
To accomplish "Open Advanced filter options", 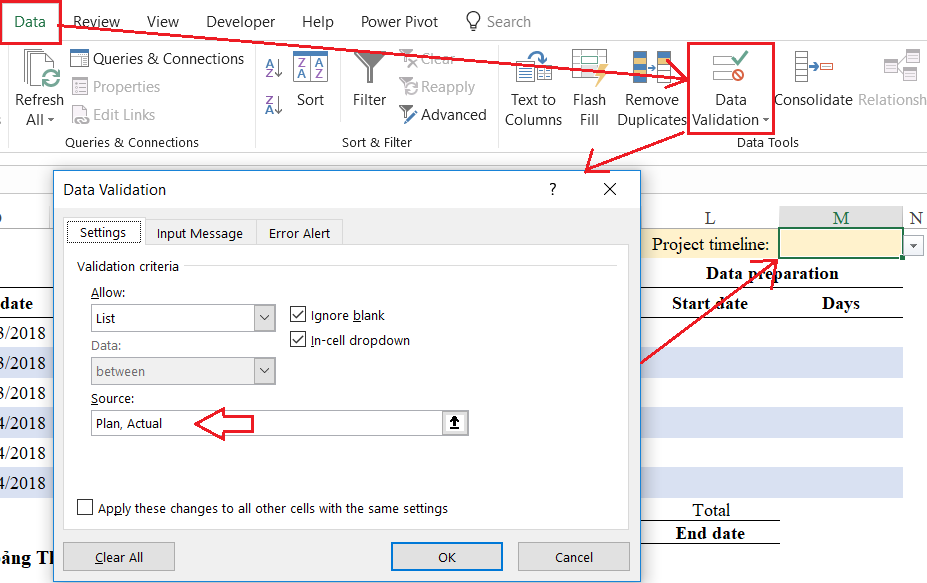I will tap(443, 114).
